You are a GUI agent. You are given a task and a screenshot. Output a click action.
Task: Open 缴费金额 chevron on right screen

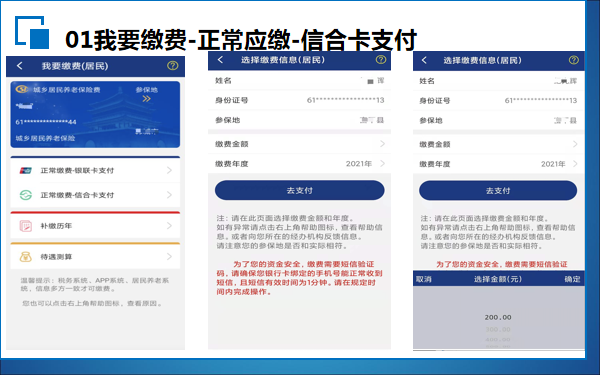575,144
